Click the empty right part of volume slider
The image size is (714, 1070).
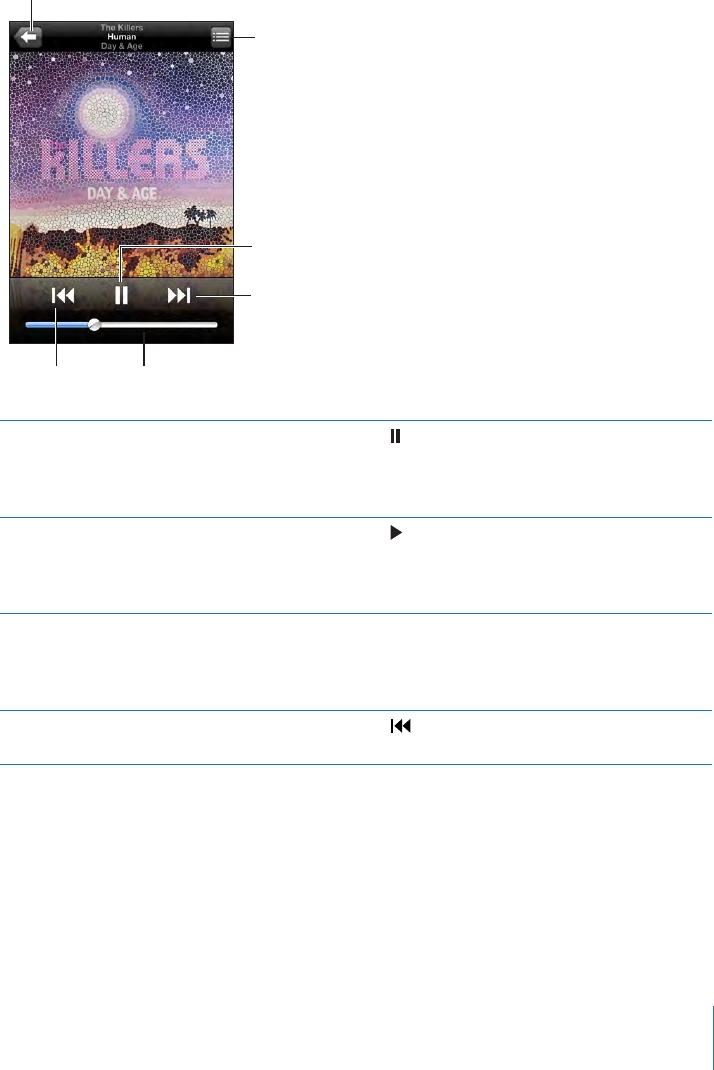(159, 325)
